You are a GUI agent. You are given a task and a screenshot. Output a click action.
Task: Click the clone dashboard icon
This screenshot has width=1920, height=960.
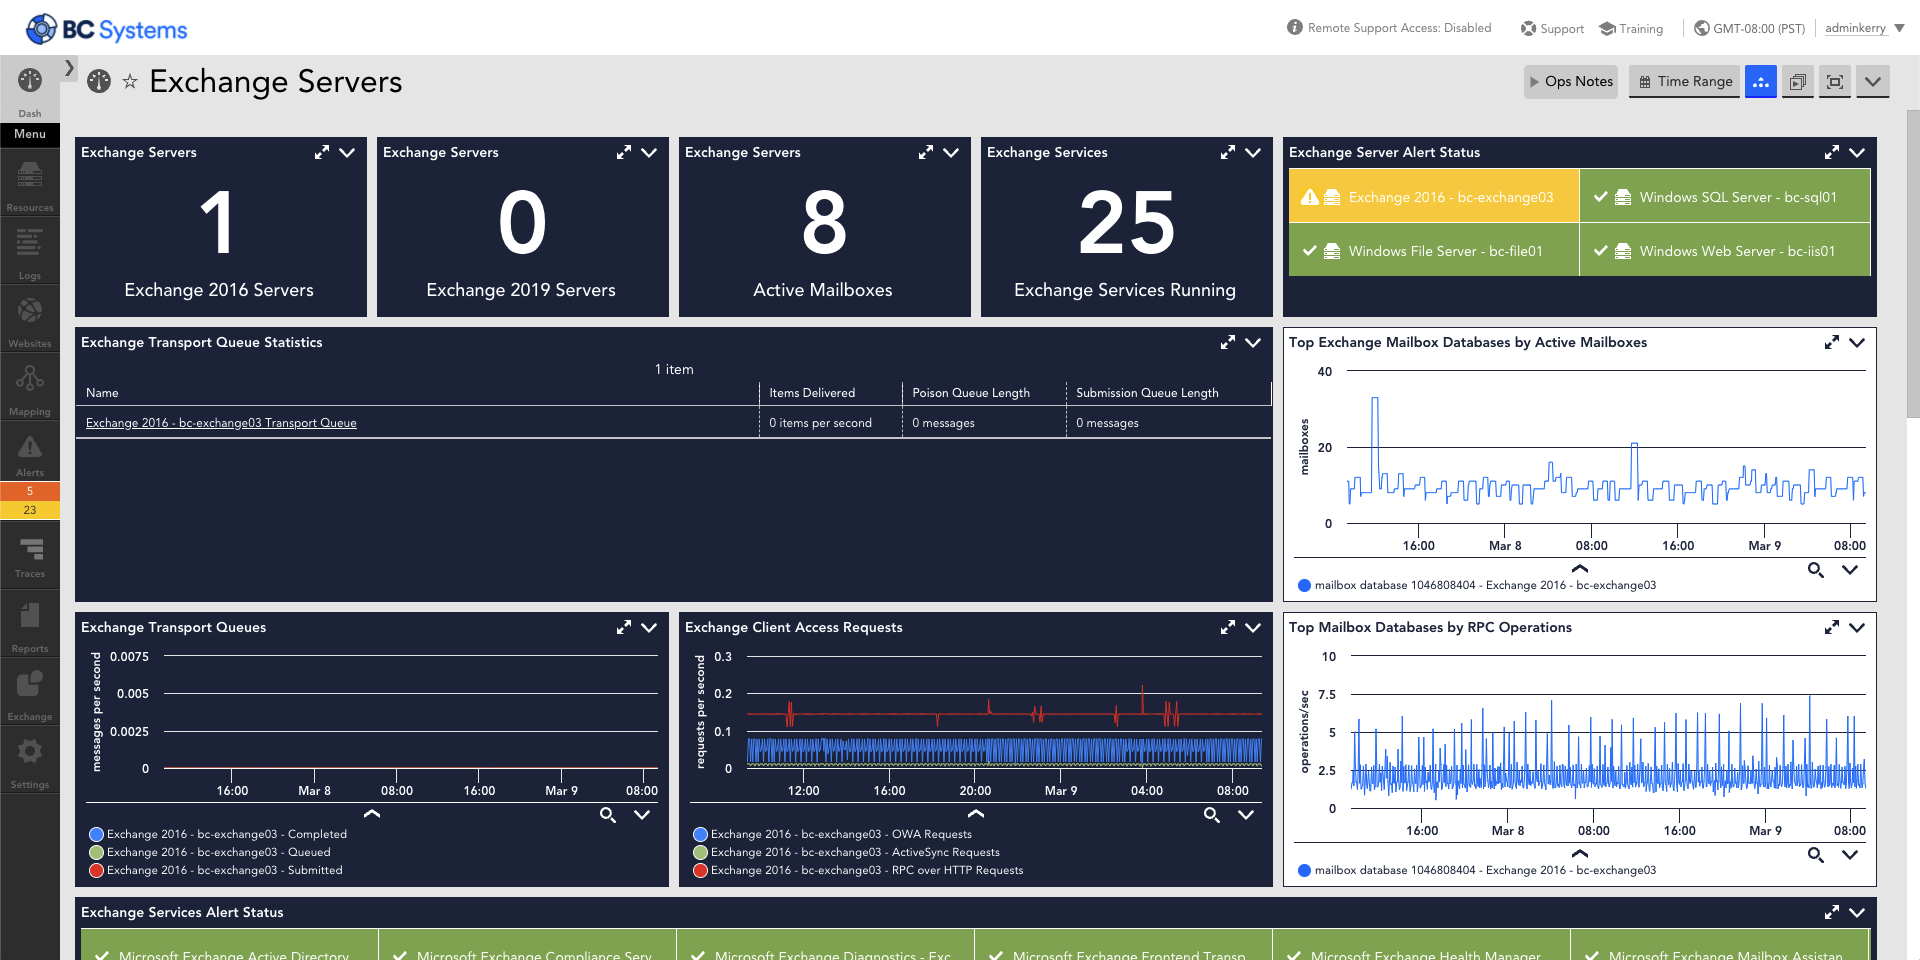[x=1798, y=82]
